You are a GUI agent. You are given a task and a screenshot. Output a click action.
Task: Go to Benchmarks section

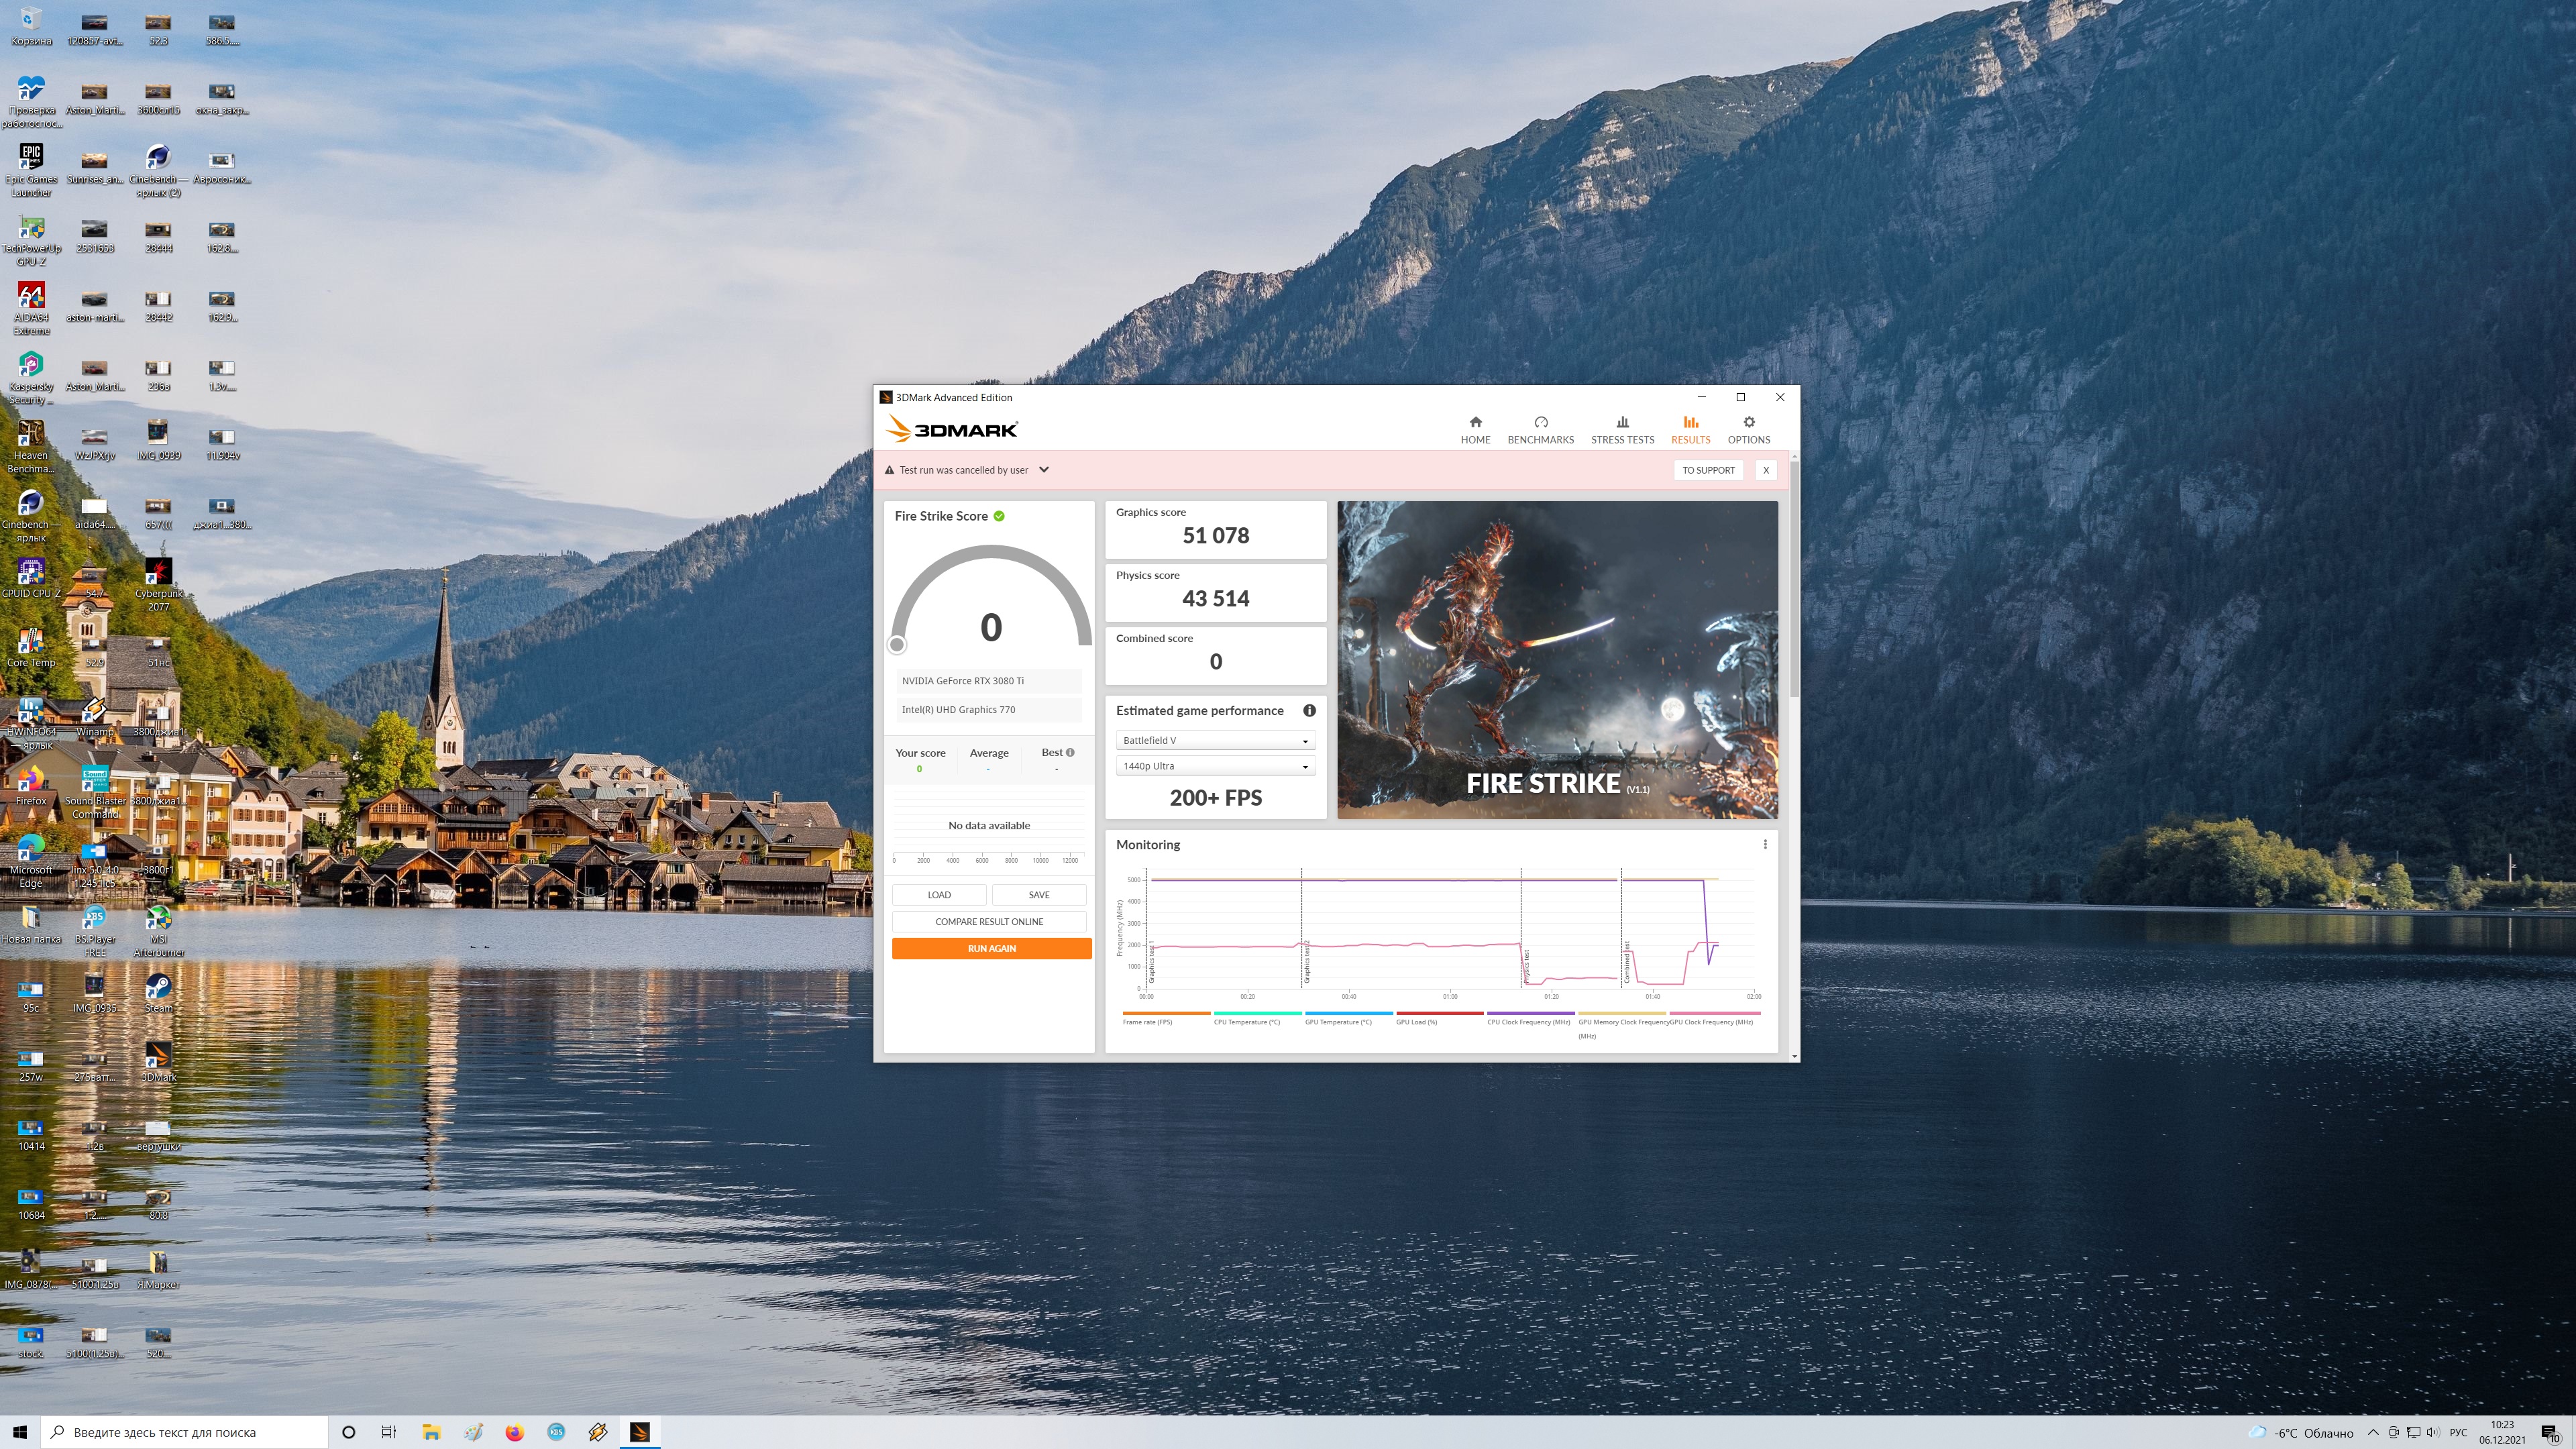[1540, 430]
